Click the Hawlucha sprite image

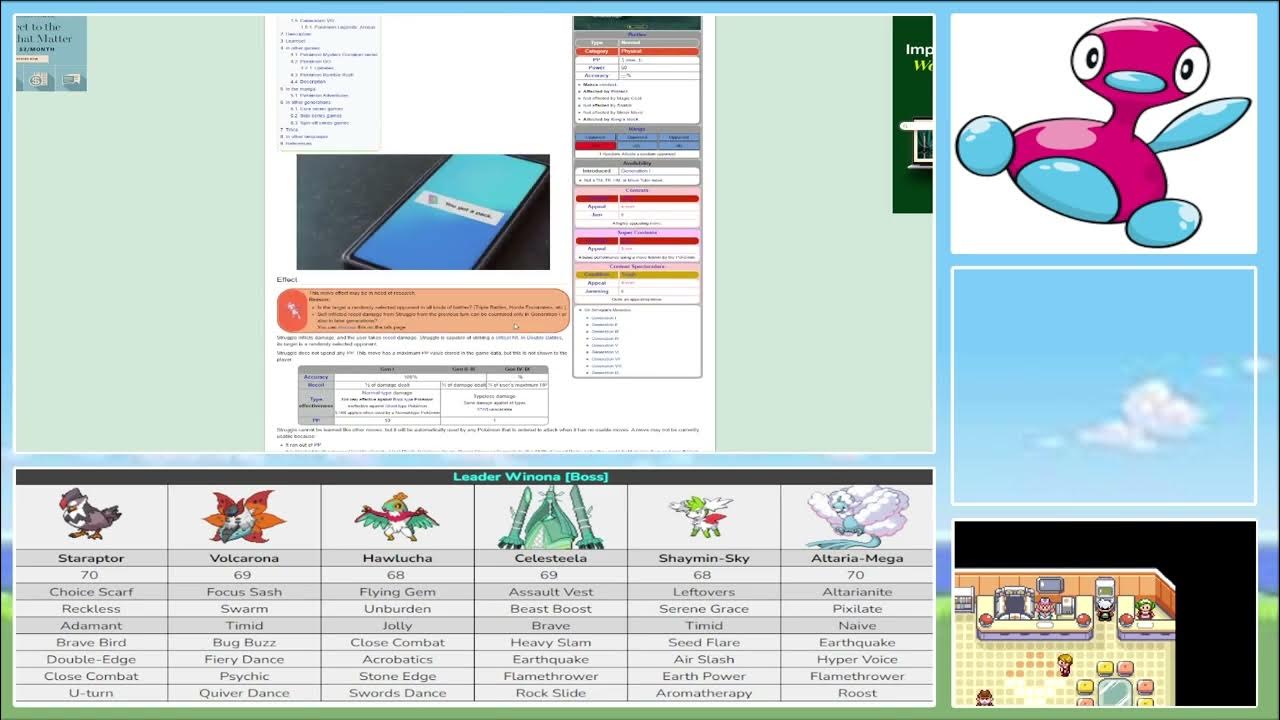(397, 517)
